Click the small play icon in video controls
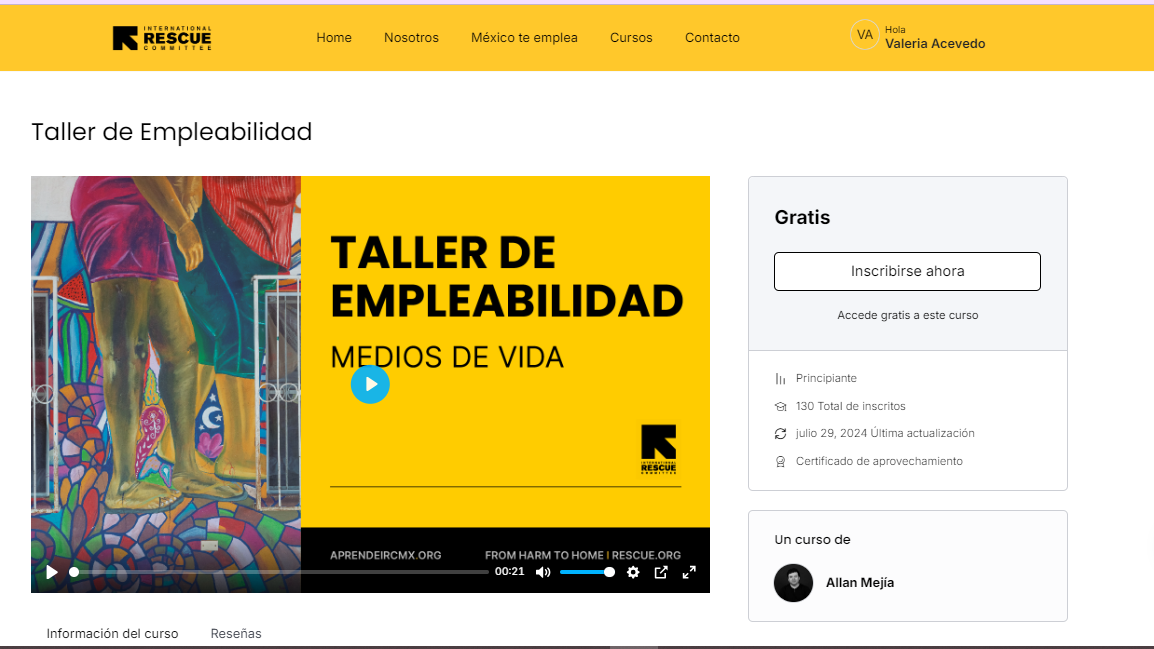The image size is (1154, 649). (52, 572)
